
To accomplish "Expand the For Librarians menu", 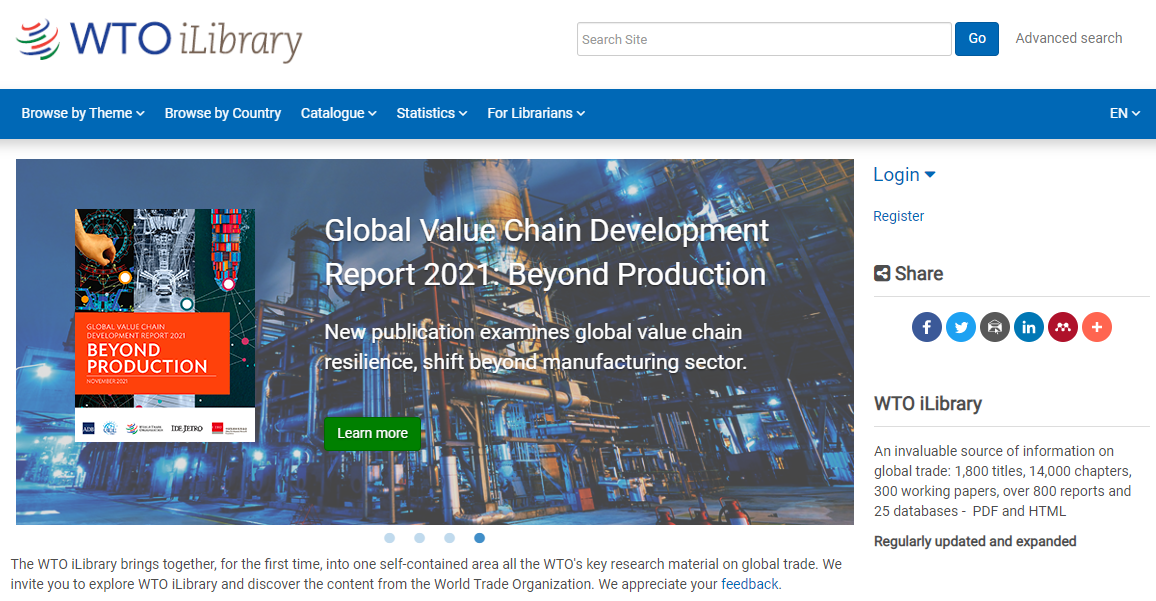I will pyautogui.click(x=536, y=114).
